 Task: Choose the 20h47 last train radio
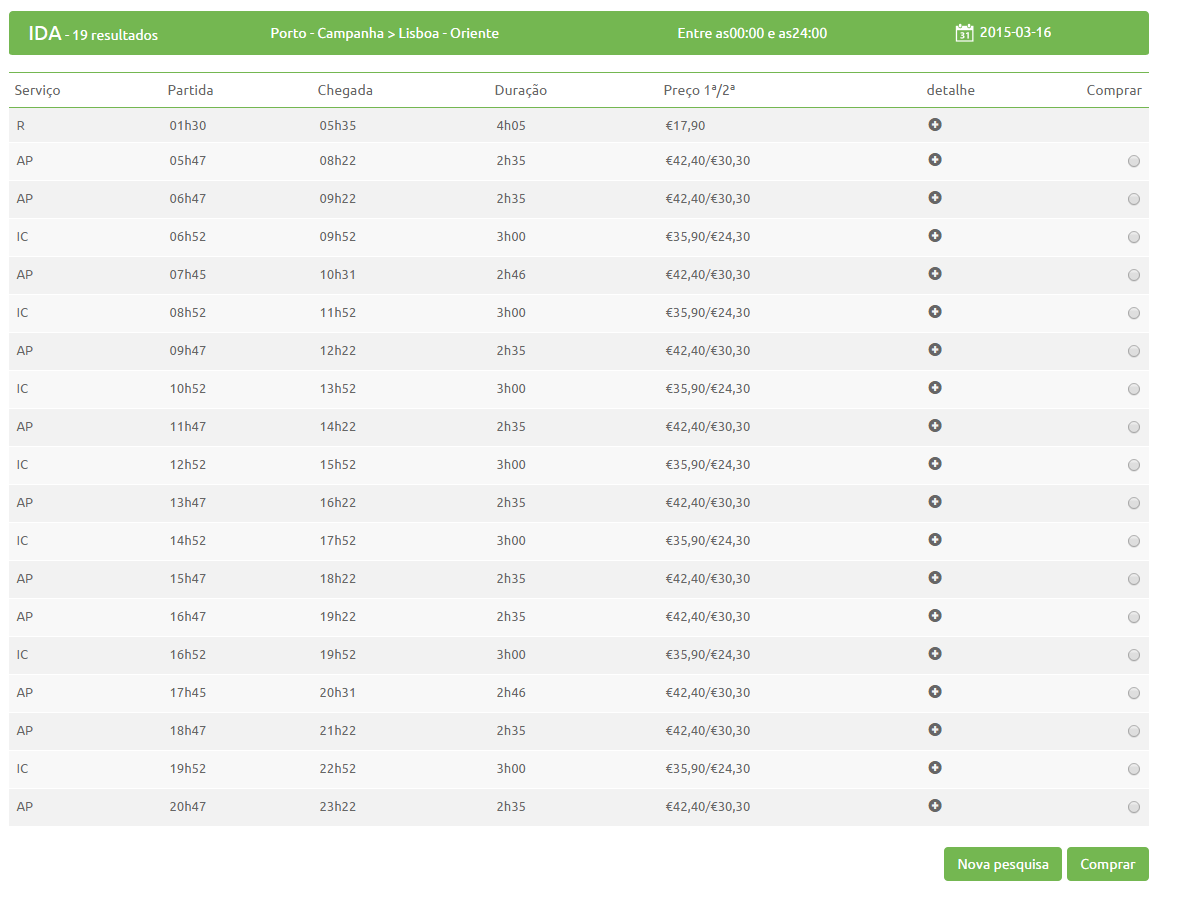[1133, 807]
